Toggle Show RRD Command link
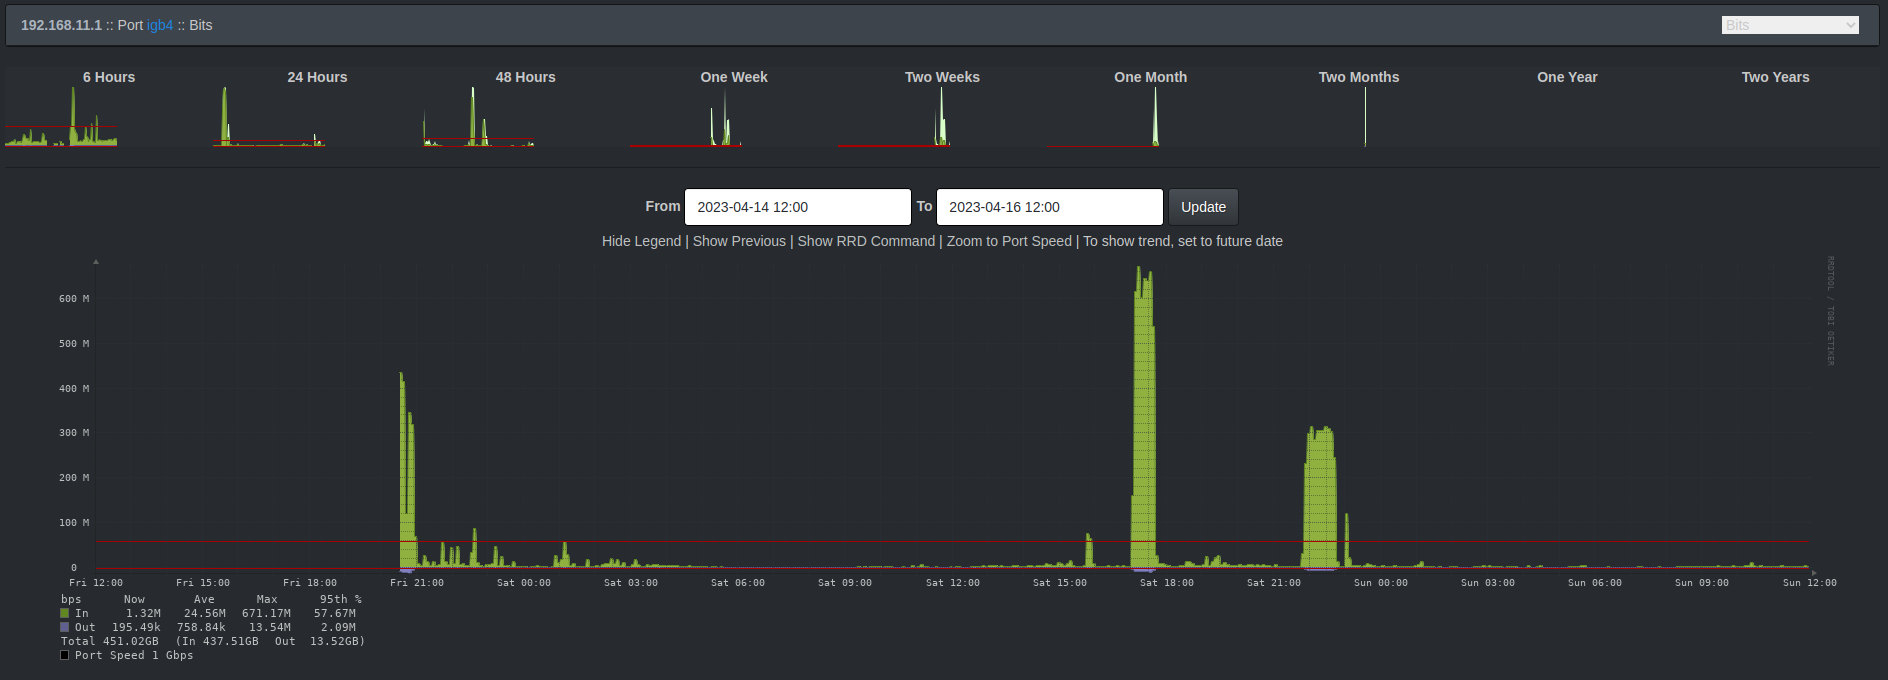The height and width of the screenshot is (680, 1888). [866, 241]
